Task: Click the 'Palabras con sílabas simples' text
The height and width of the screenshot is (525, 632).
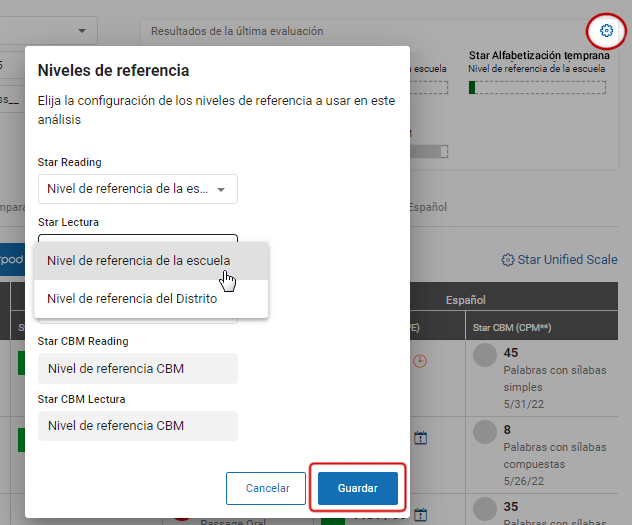Action: coord(555,378)
